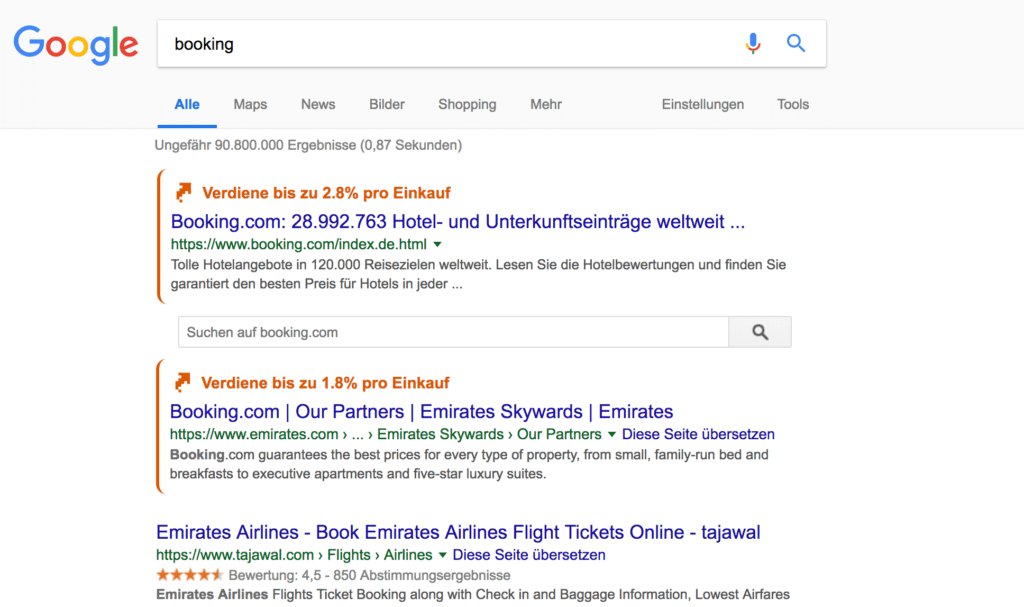Click the tajawal.com Flights Airlines breadcrumb URL
Screen dimensions: 1024x607
294,555
